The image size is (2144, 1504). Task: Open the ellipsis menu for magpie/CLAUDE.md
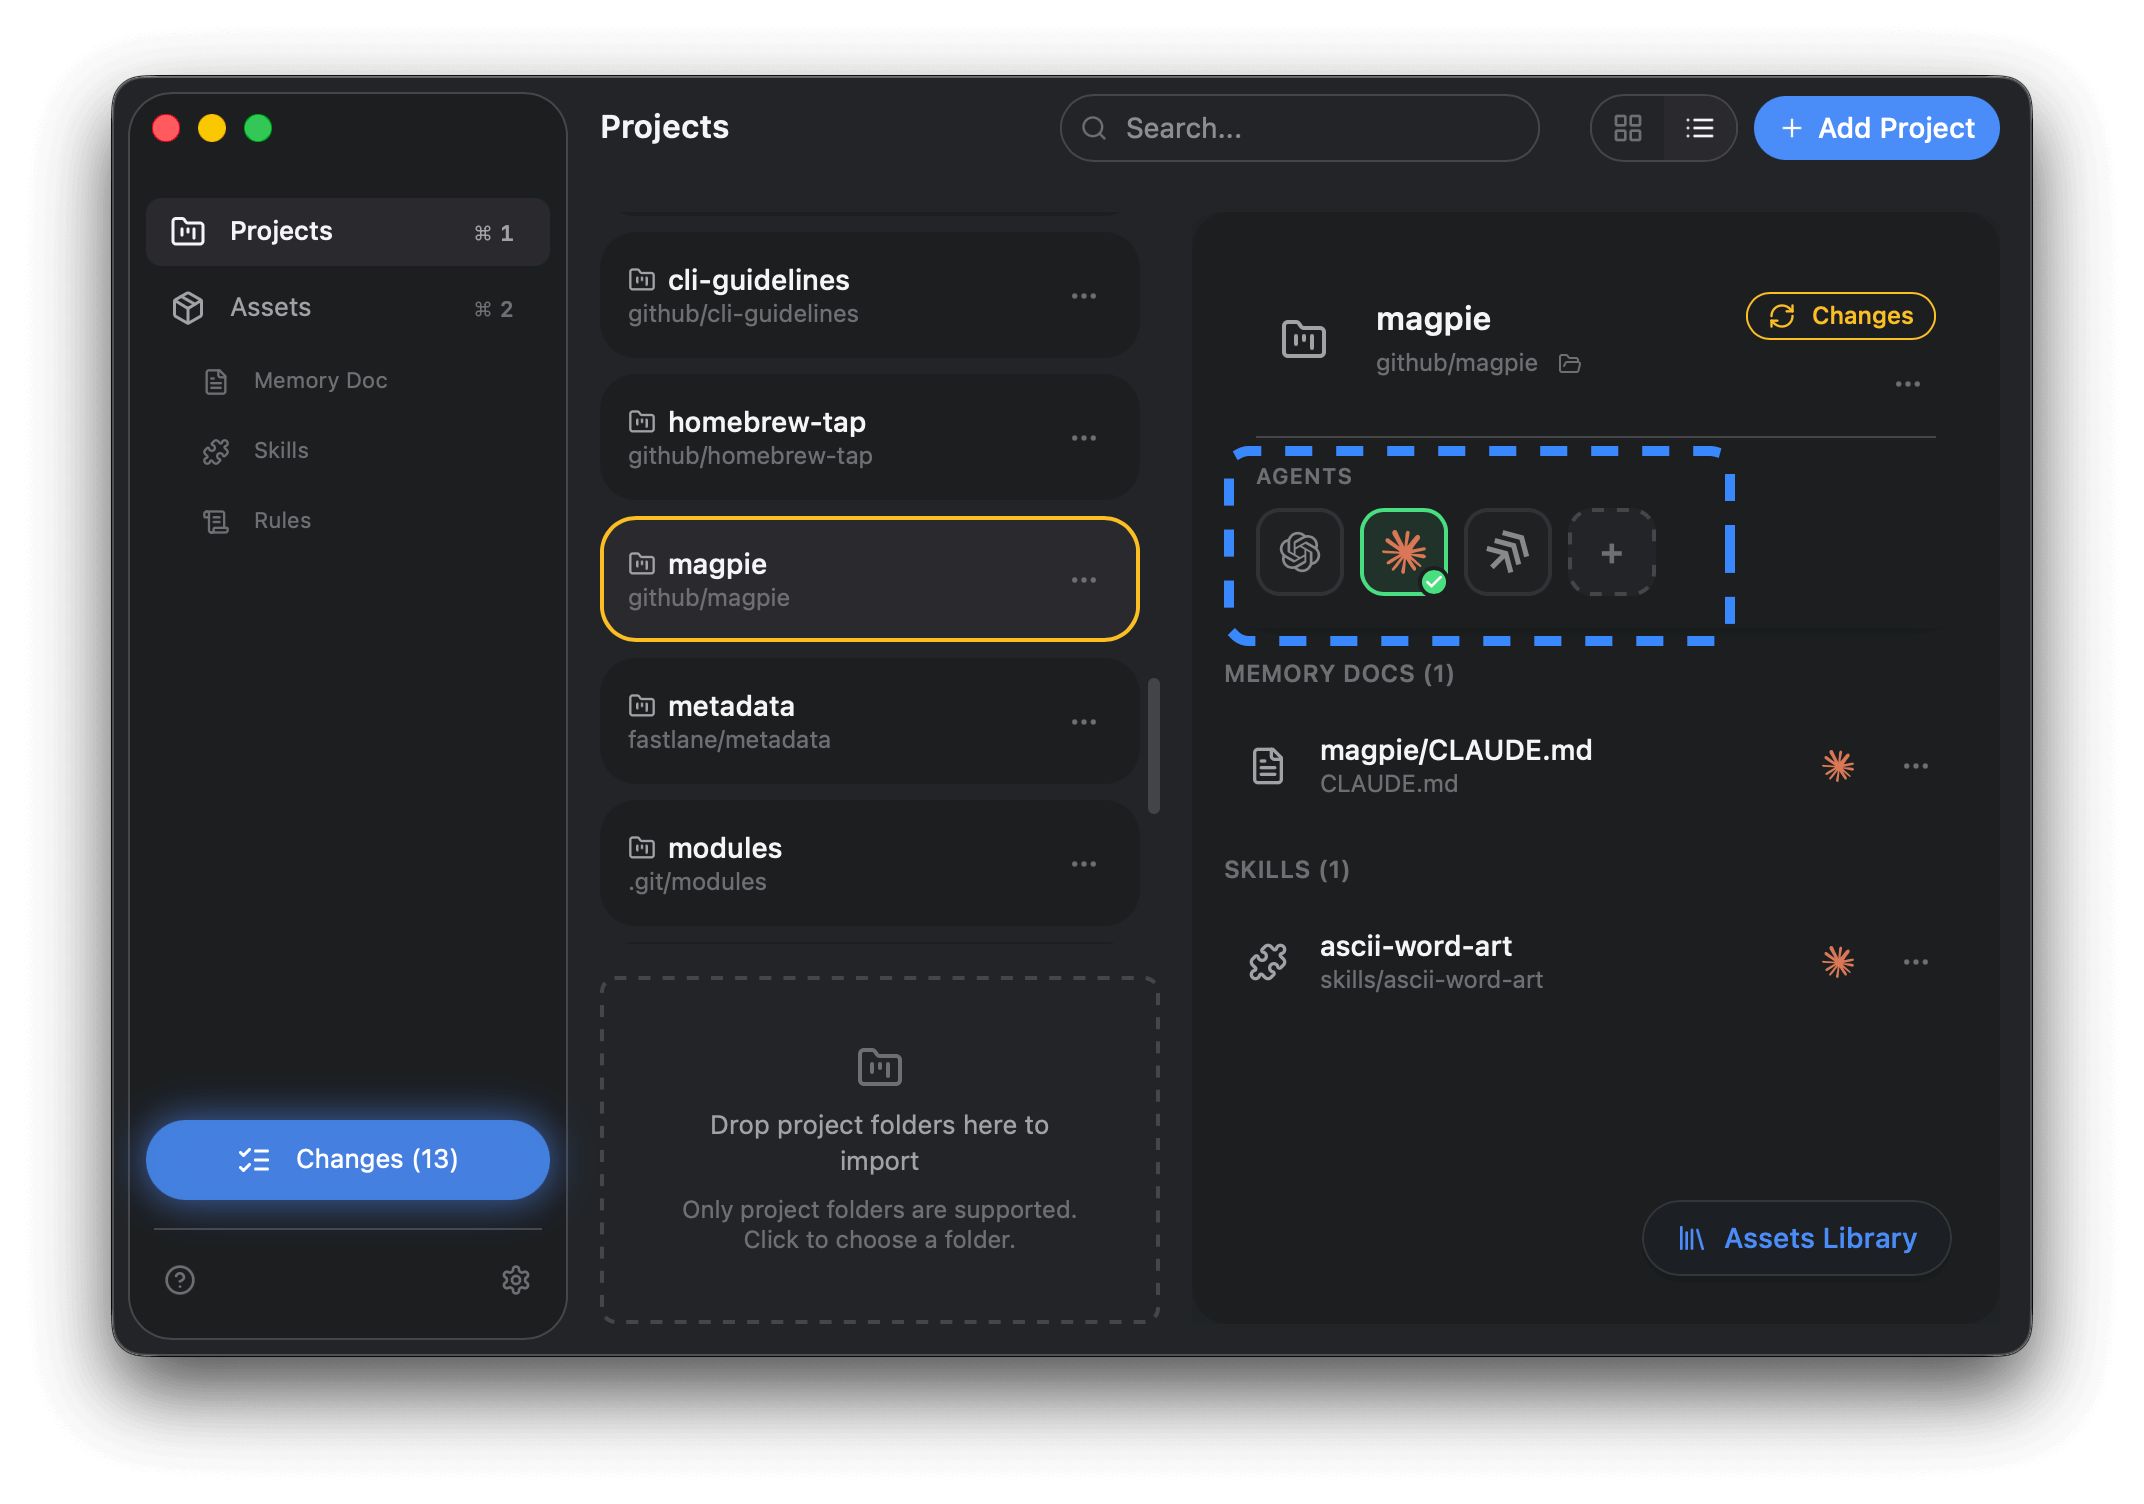tap(1916, 765)
